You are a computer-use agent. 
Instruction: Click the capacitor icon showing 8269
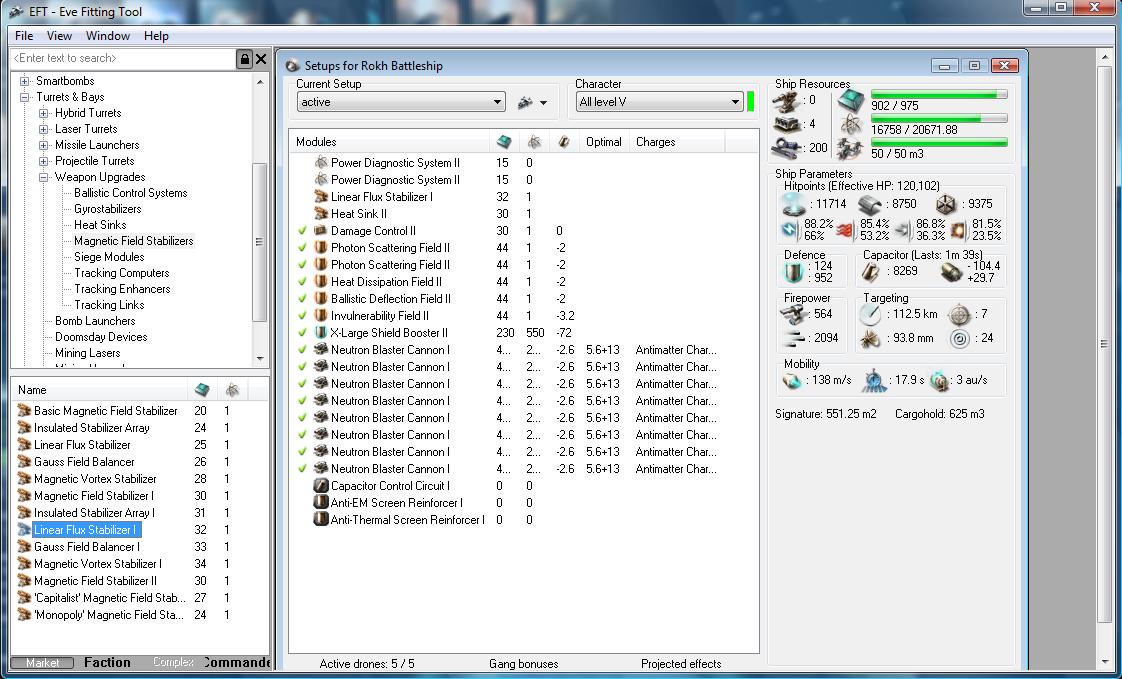pos(871,272)
